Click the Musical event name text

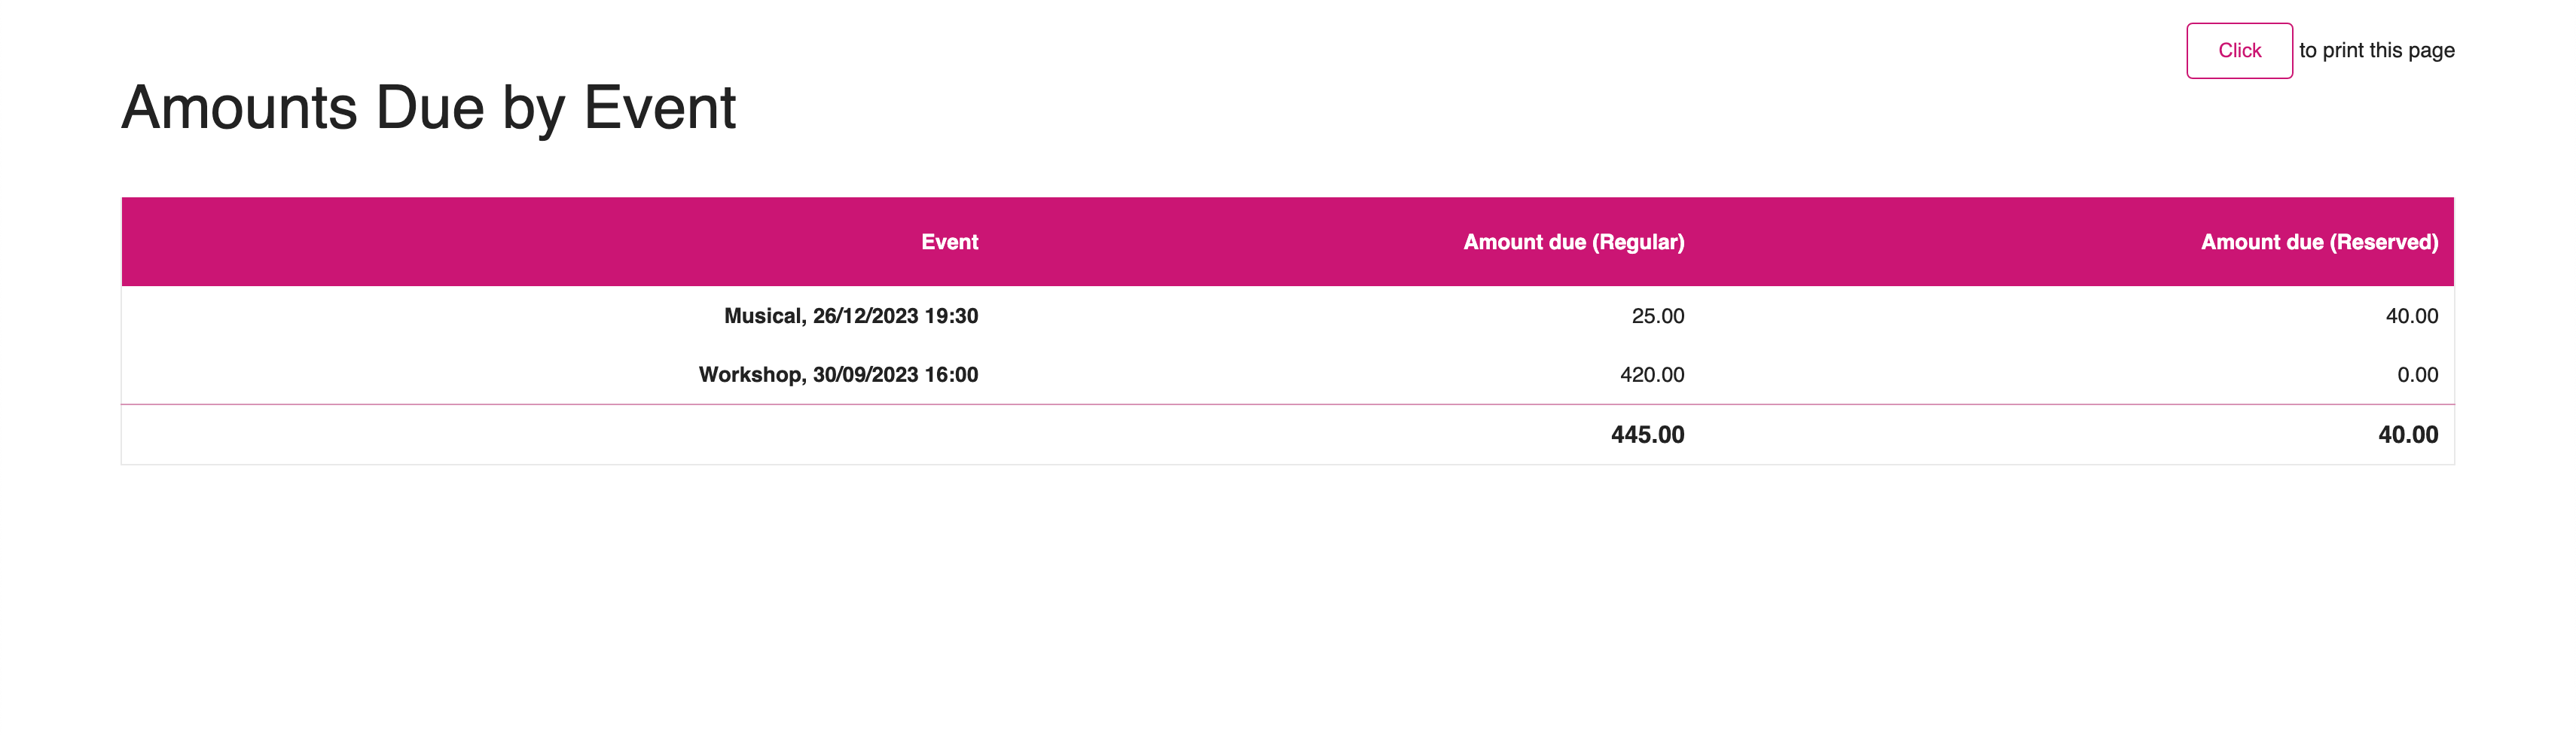coord(851,316)
